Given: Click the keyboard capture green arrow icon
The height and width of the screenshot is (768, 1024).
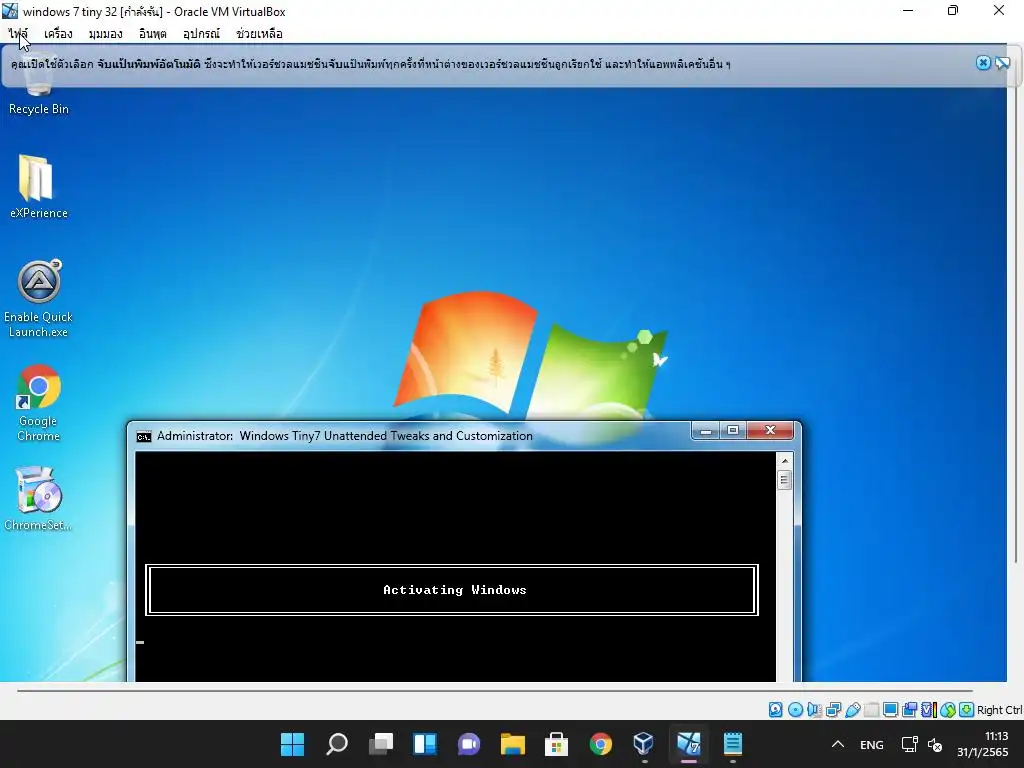Looking at the screenshot, I should pyautogui.click(x=967, y=710).
